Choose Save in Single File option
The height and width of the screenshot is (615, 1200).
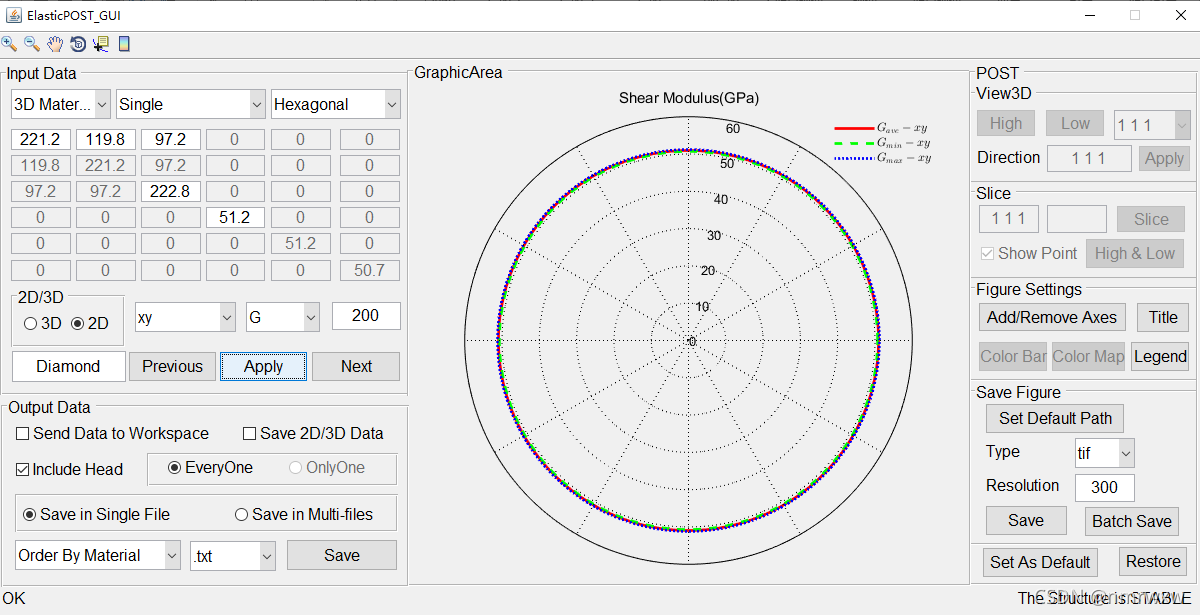pyautogui.click(x=30, y=515)
